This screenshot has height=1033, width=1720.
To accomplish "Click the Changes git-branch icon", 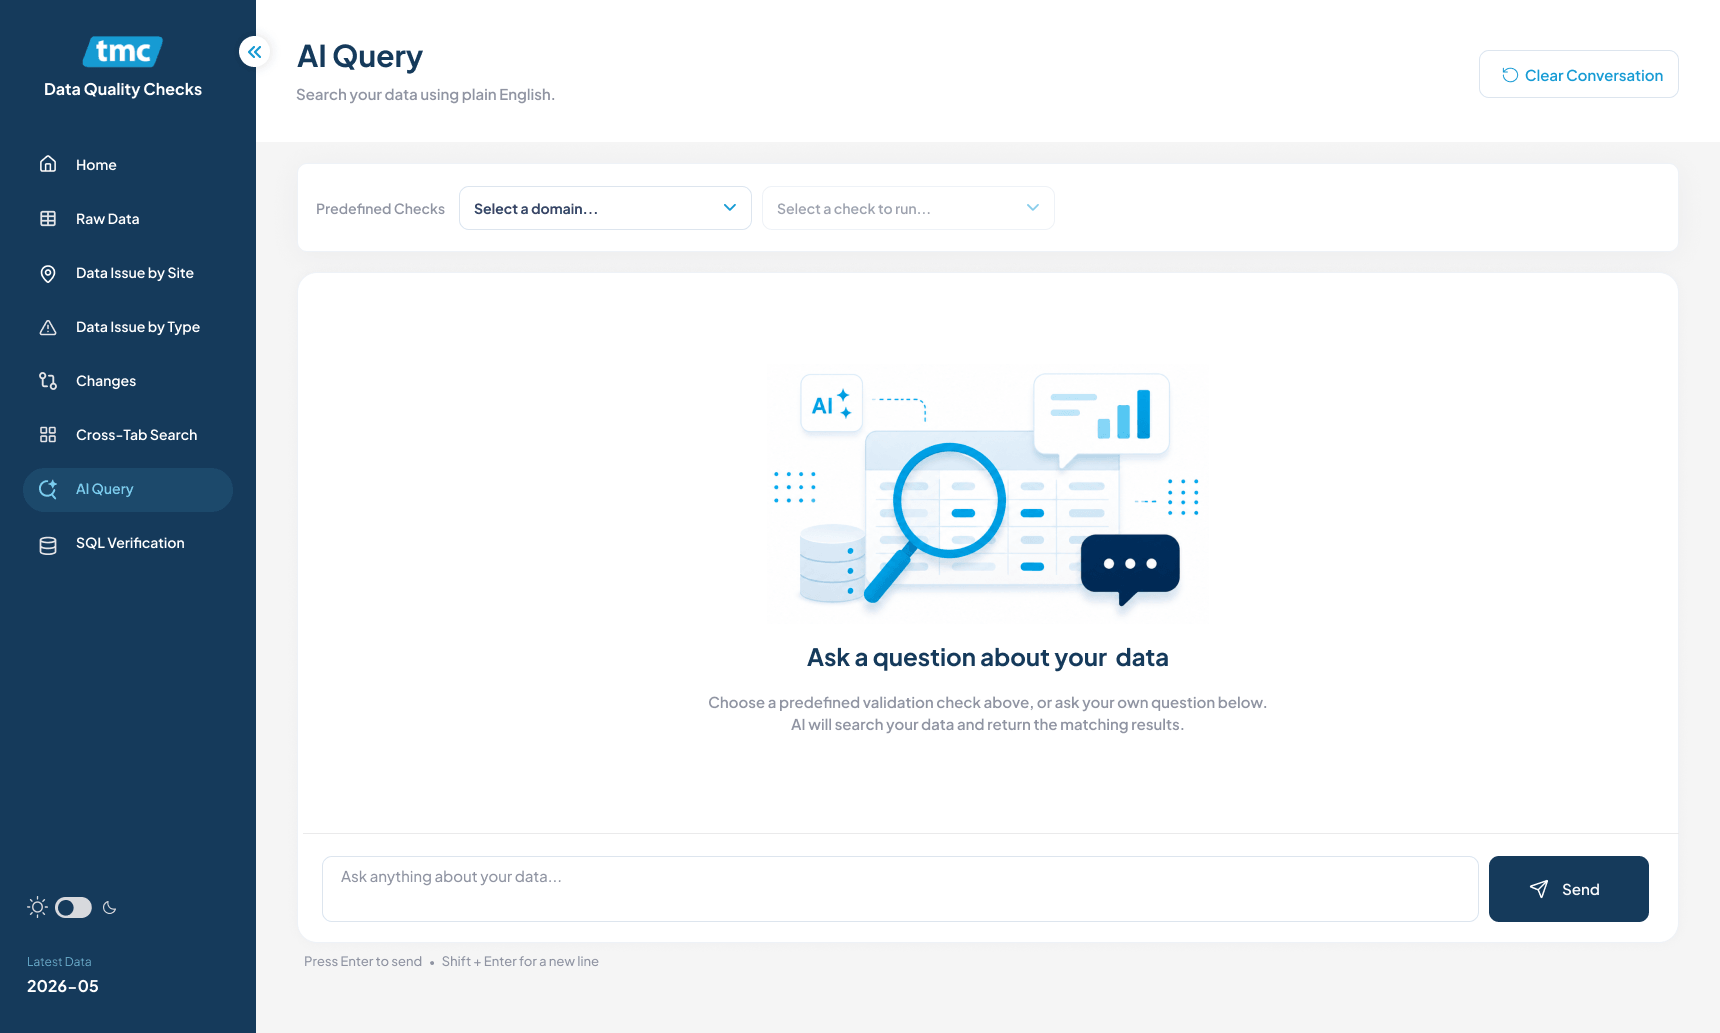I will pos(48,381).
